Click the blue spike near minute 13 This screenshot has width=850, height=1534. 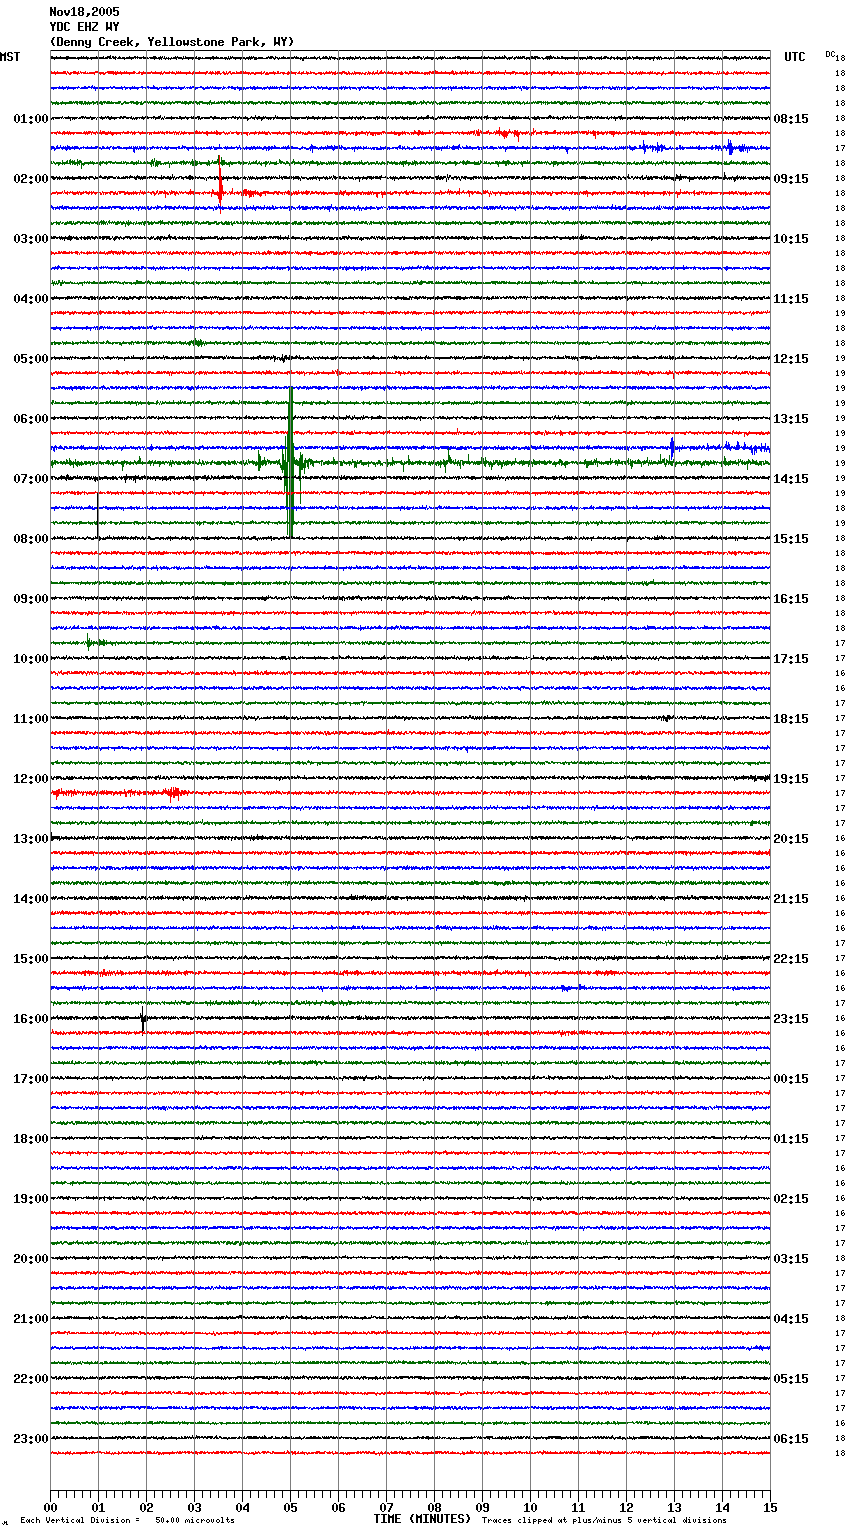pos(672,447)
